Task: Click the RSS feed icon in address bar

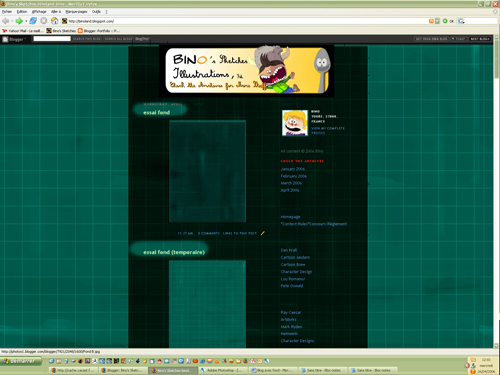Action: [431, 21]
